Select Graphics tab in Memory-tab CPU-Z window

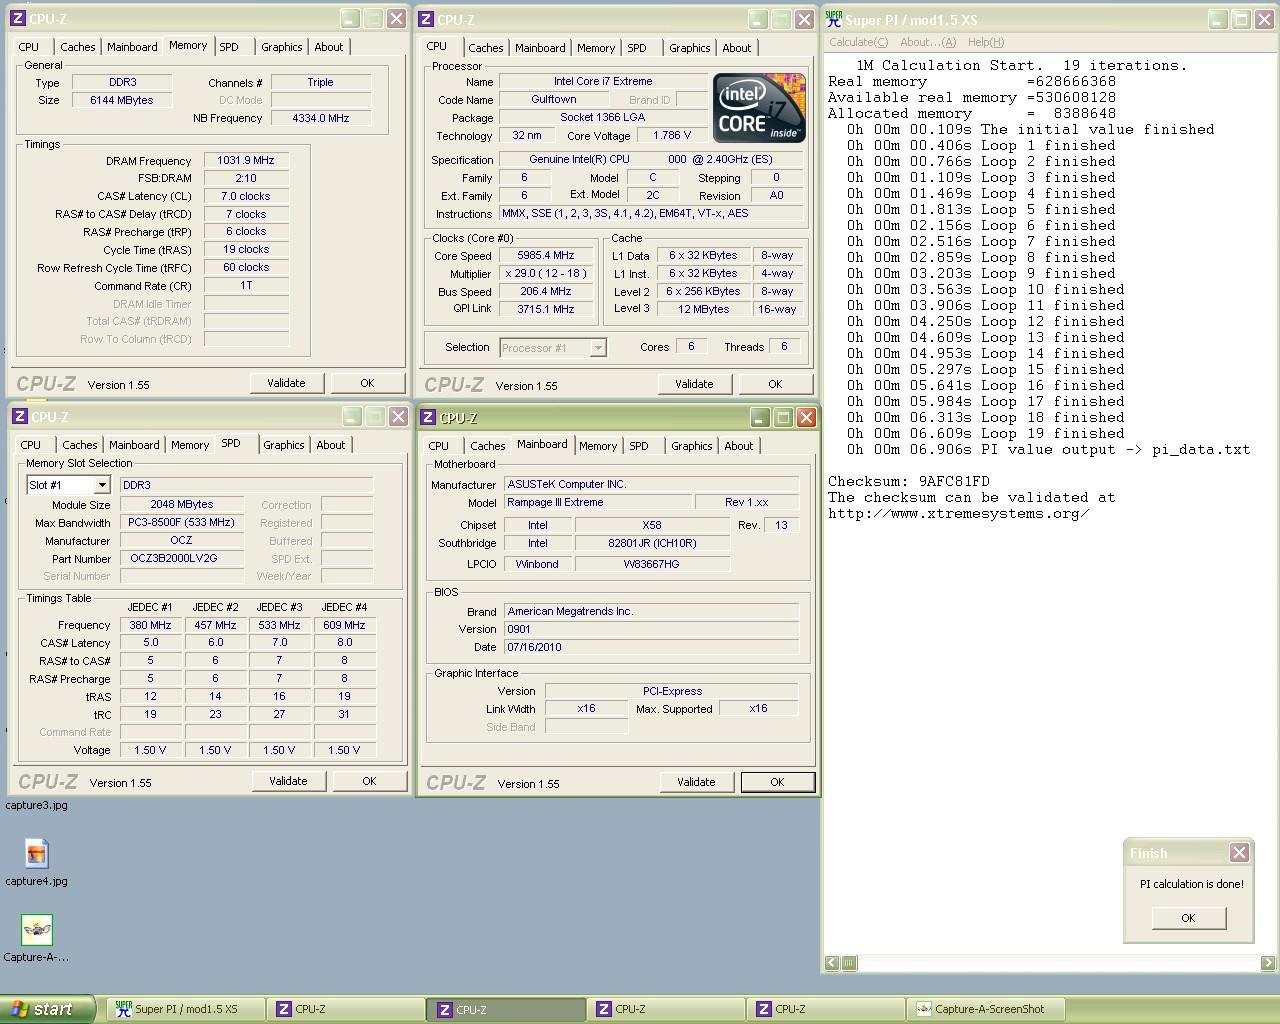tap(282, 47)
